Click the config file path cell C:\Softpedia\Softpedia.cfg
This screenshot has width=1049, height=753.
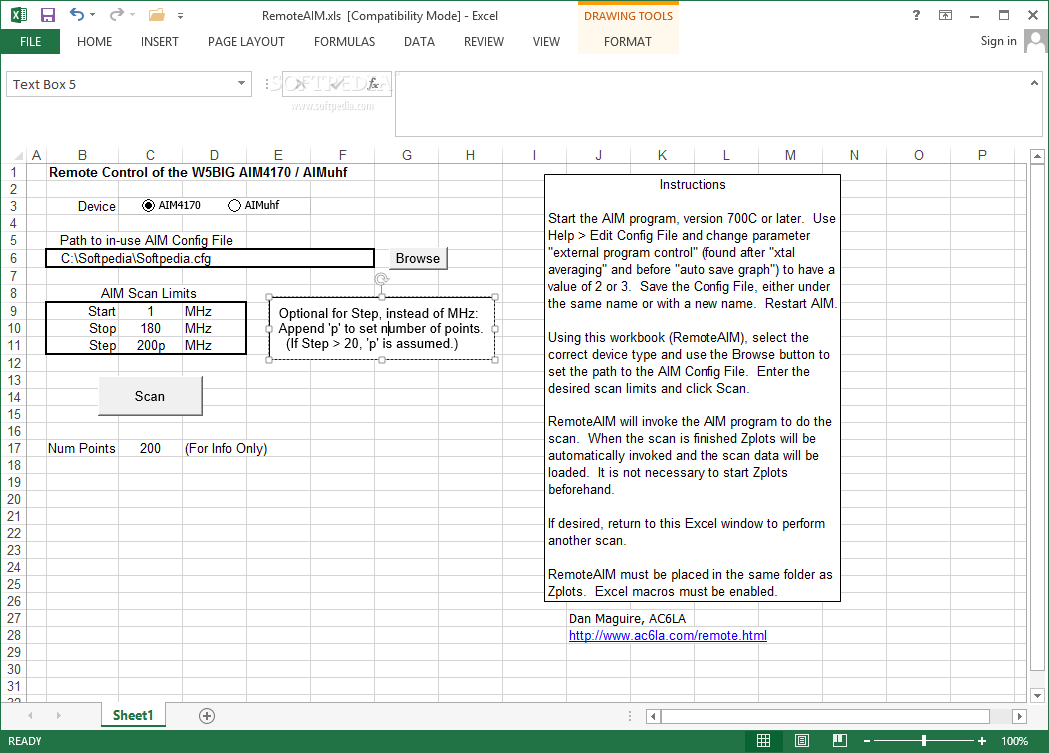pyautogui.click(x=210, y=258)
